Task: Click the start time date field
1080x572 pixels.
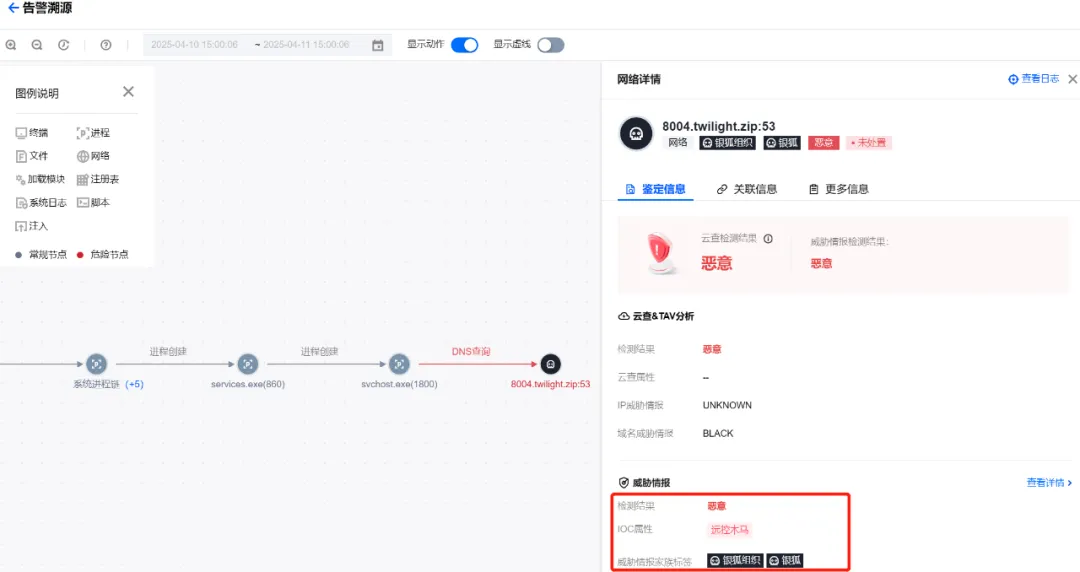Action: pyautogui.click(x=196, y=45)
